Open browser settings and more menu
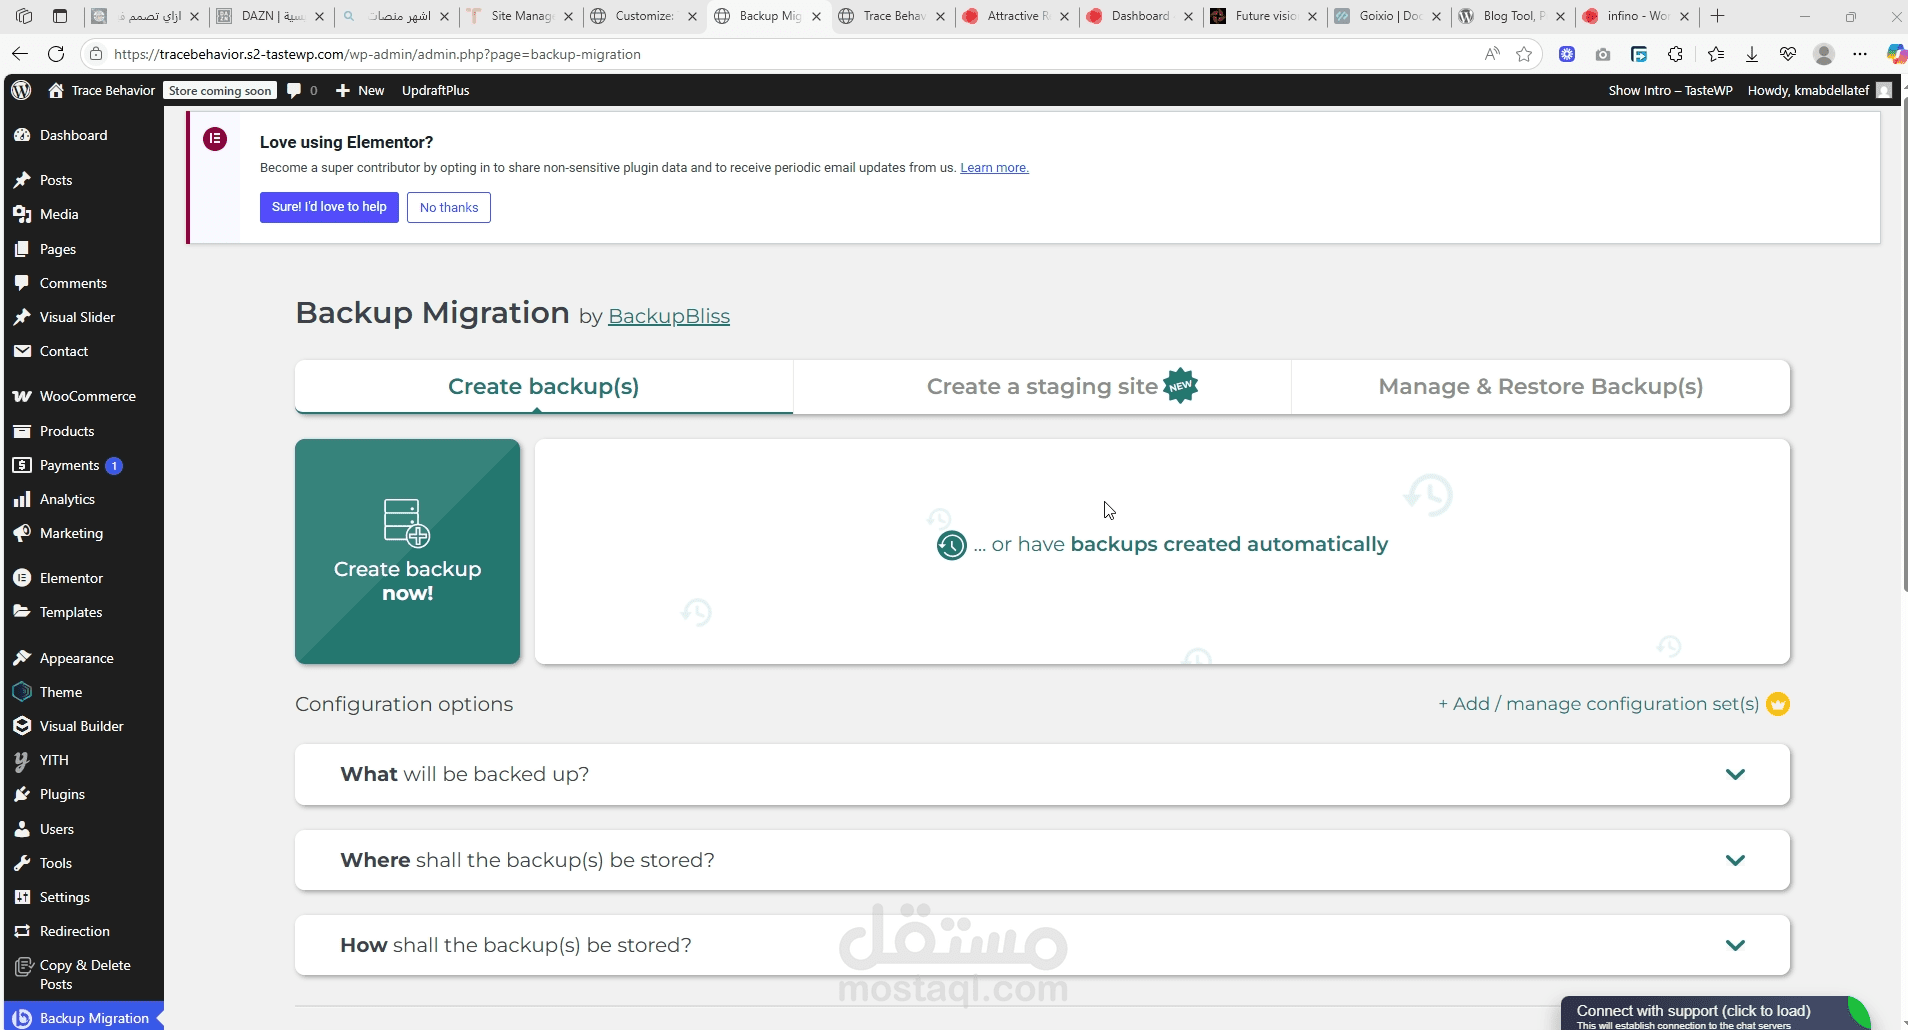 click(1860, 54)
